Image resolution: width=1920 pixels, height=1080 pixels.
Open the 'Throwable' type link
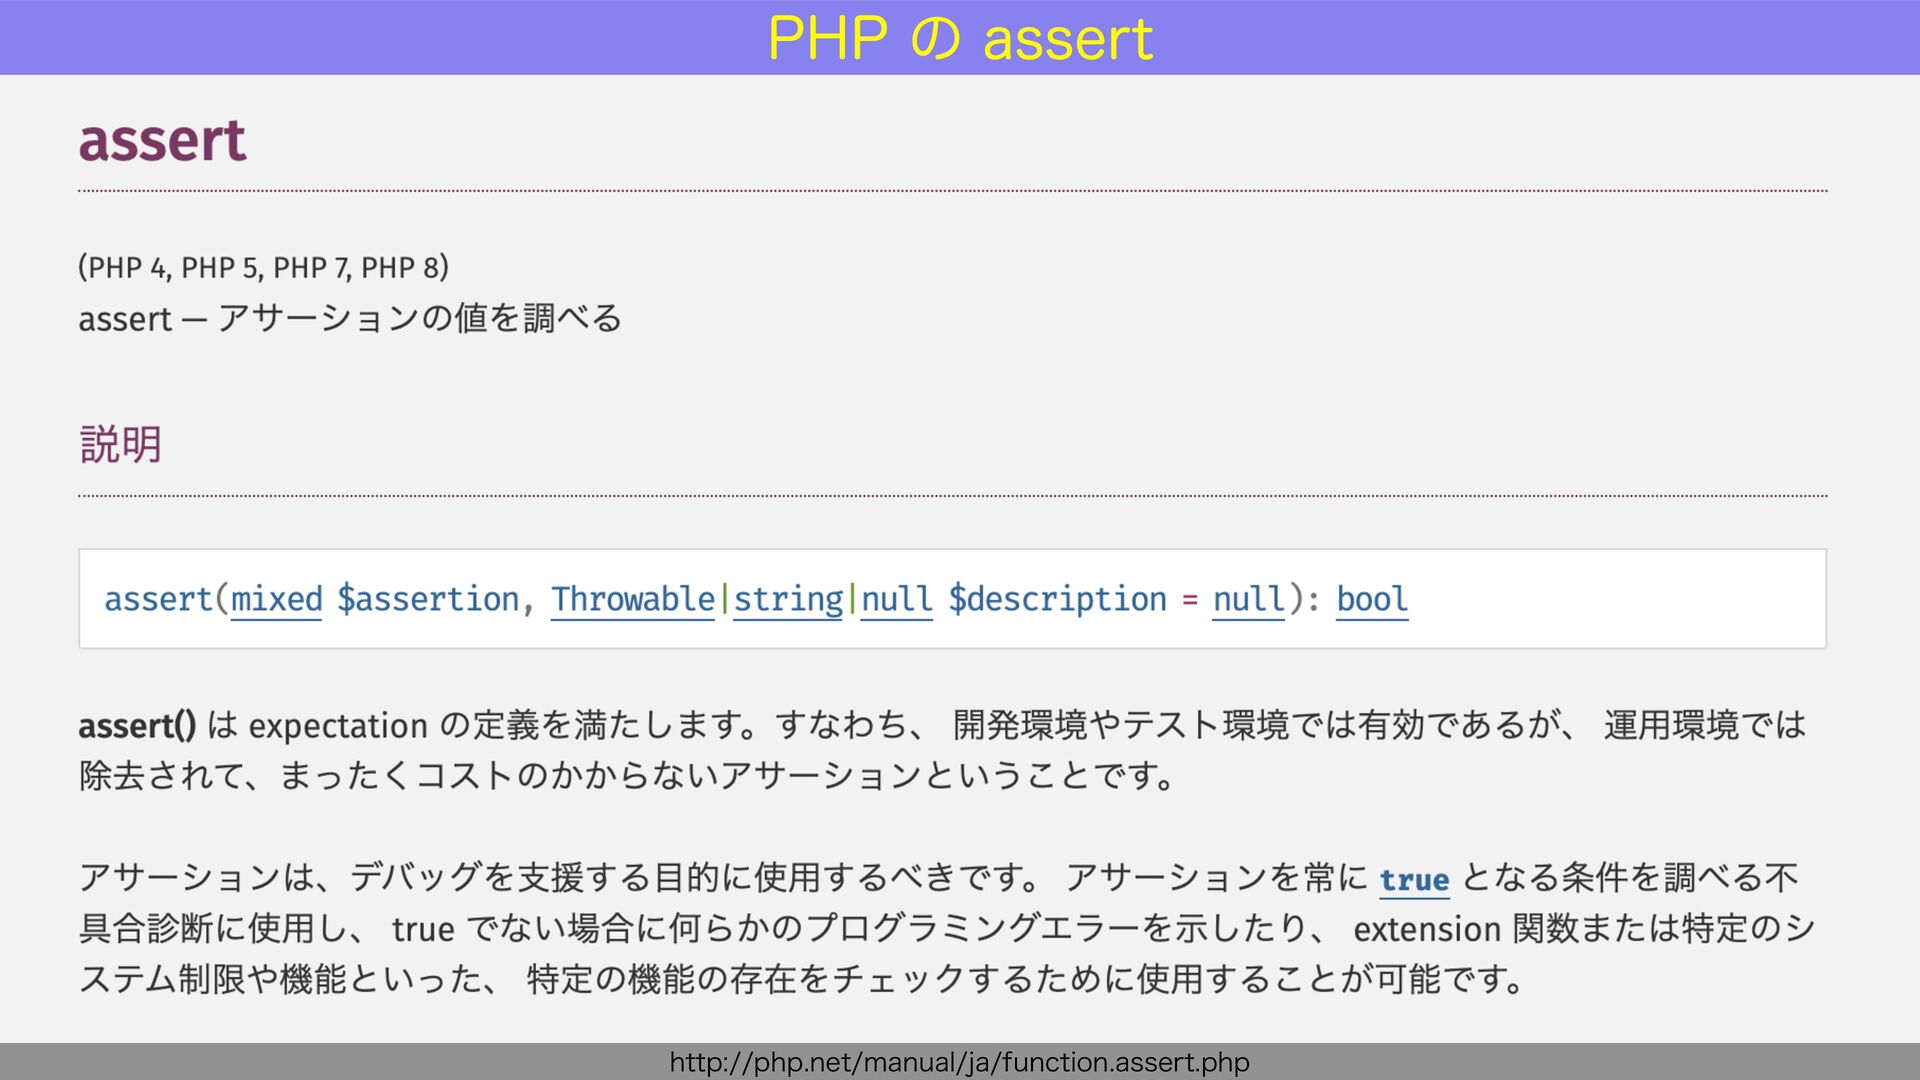tap(632, 599)
